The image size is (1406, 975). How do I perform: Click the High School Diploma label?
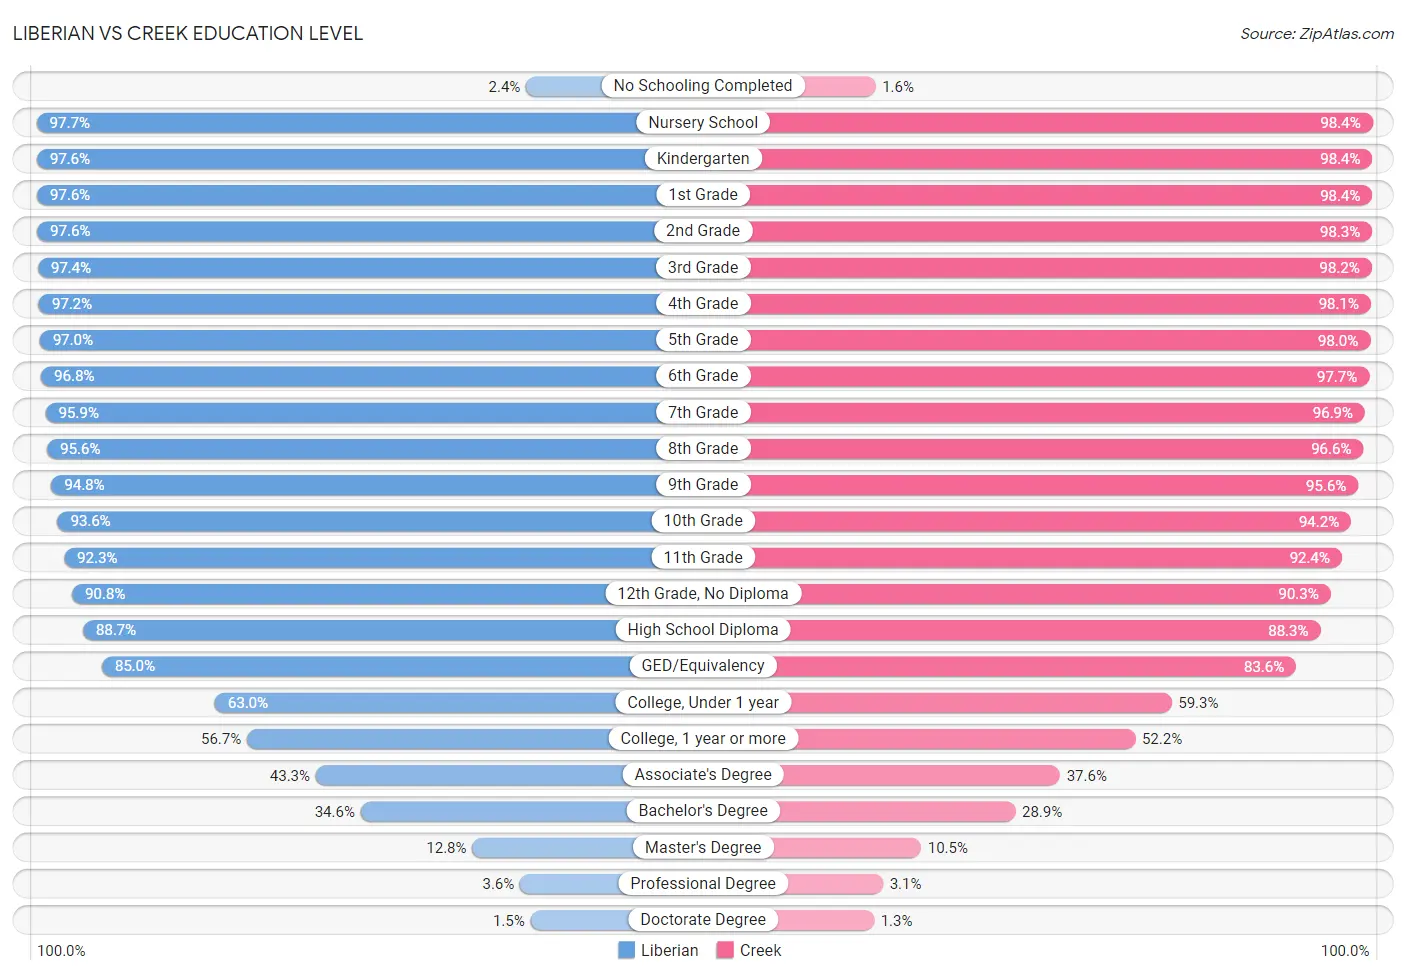[703, 629]
